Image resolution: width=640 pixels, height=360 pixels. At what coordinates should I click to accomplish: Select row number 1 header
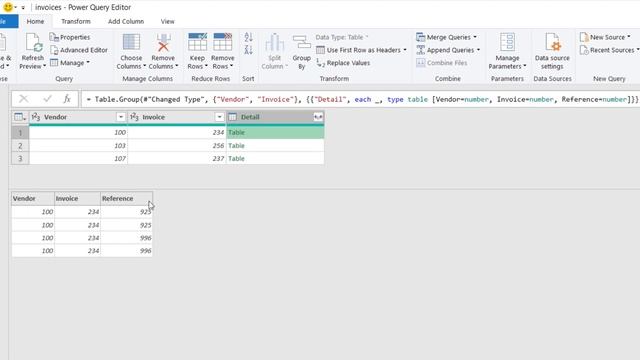[x=20, y=133]
